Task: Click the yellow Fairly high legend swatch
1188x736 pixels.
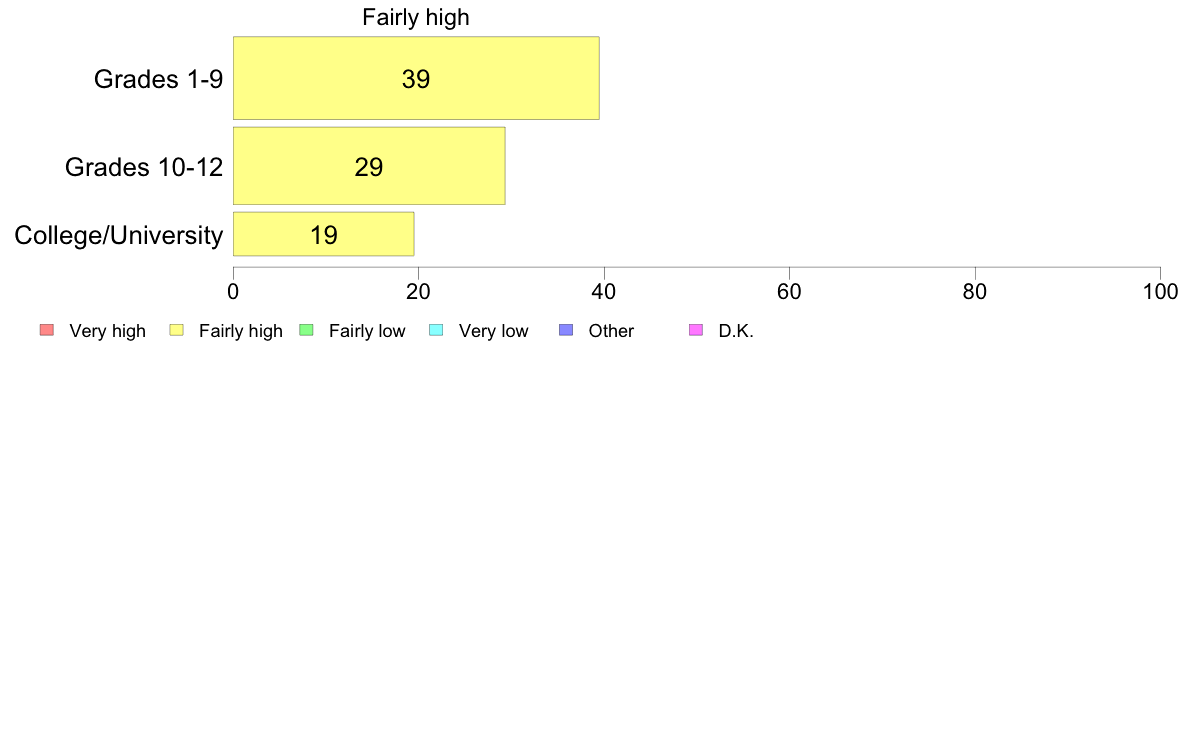Action: 177,330
